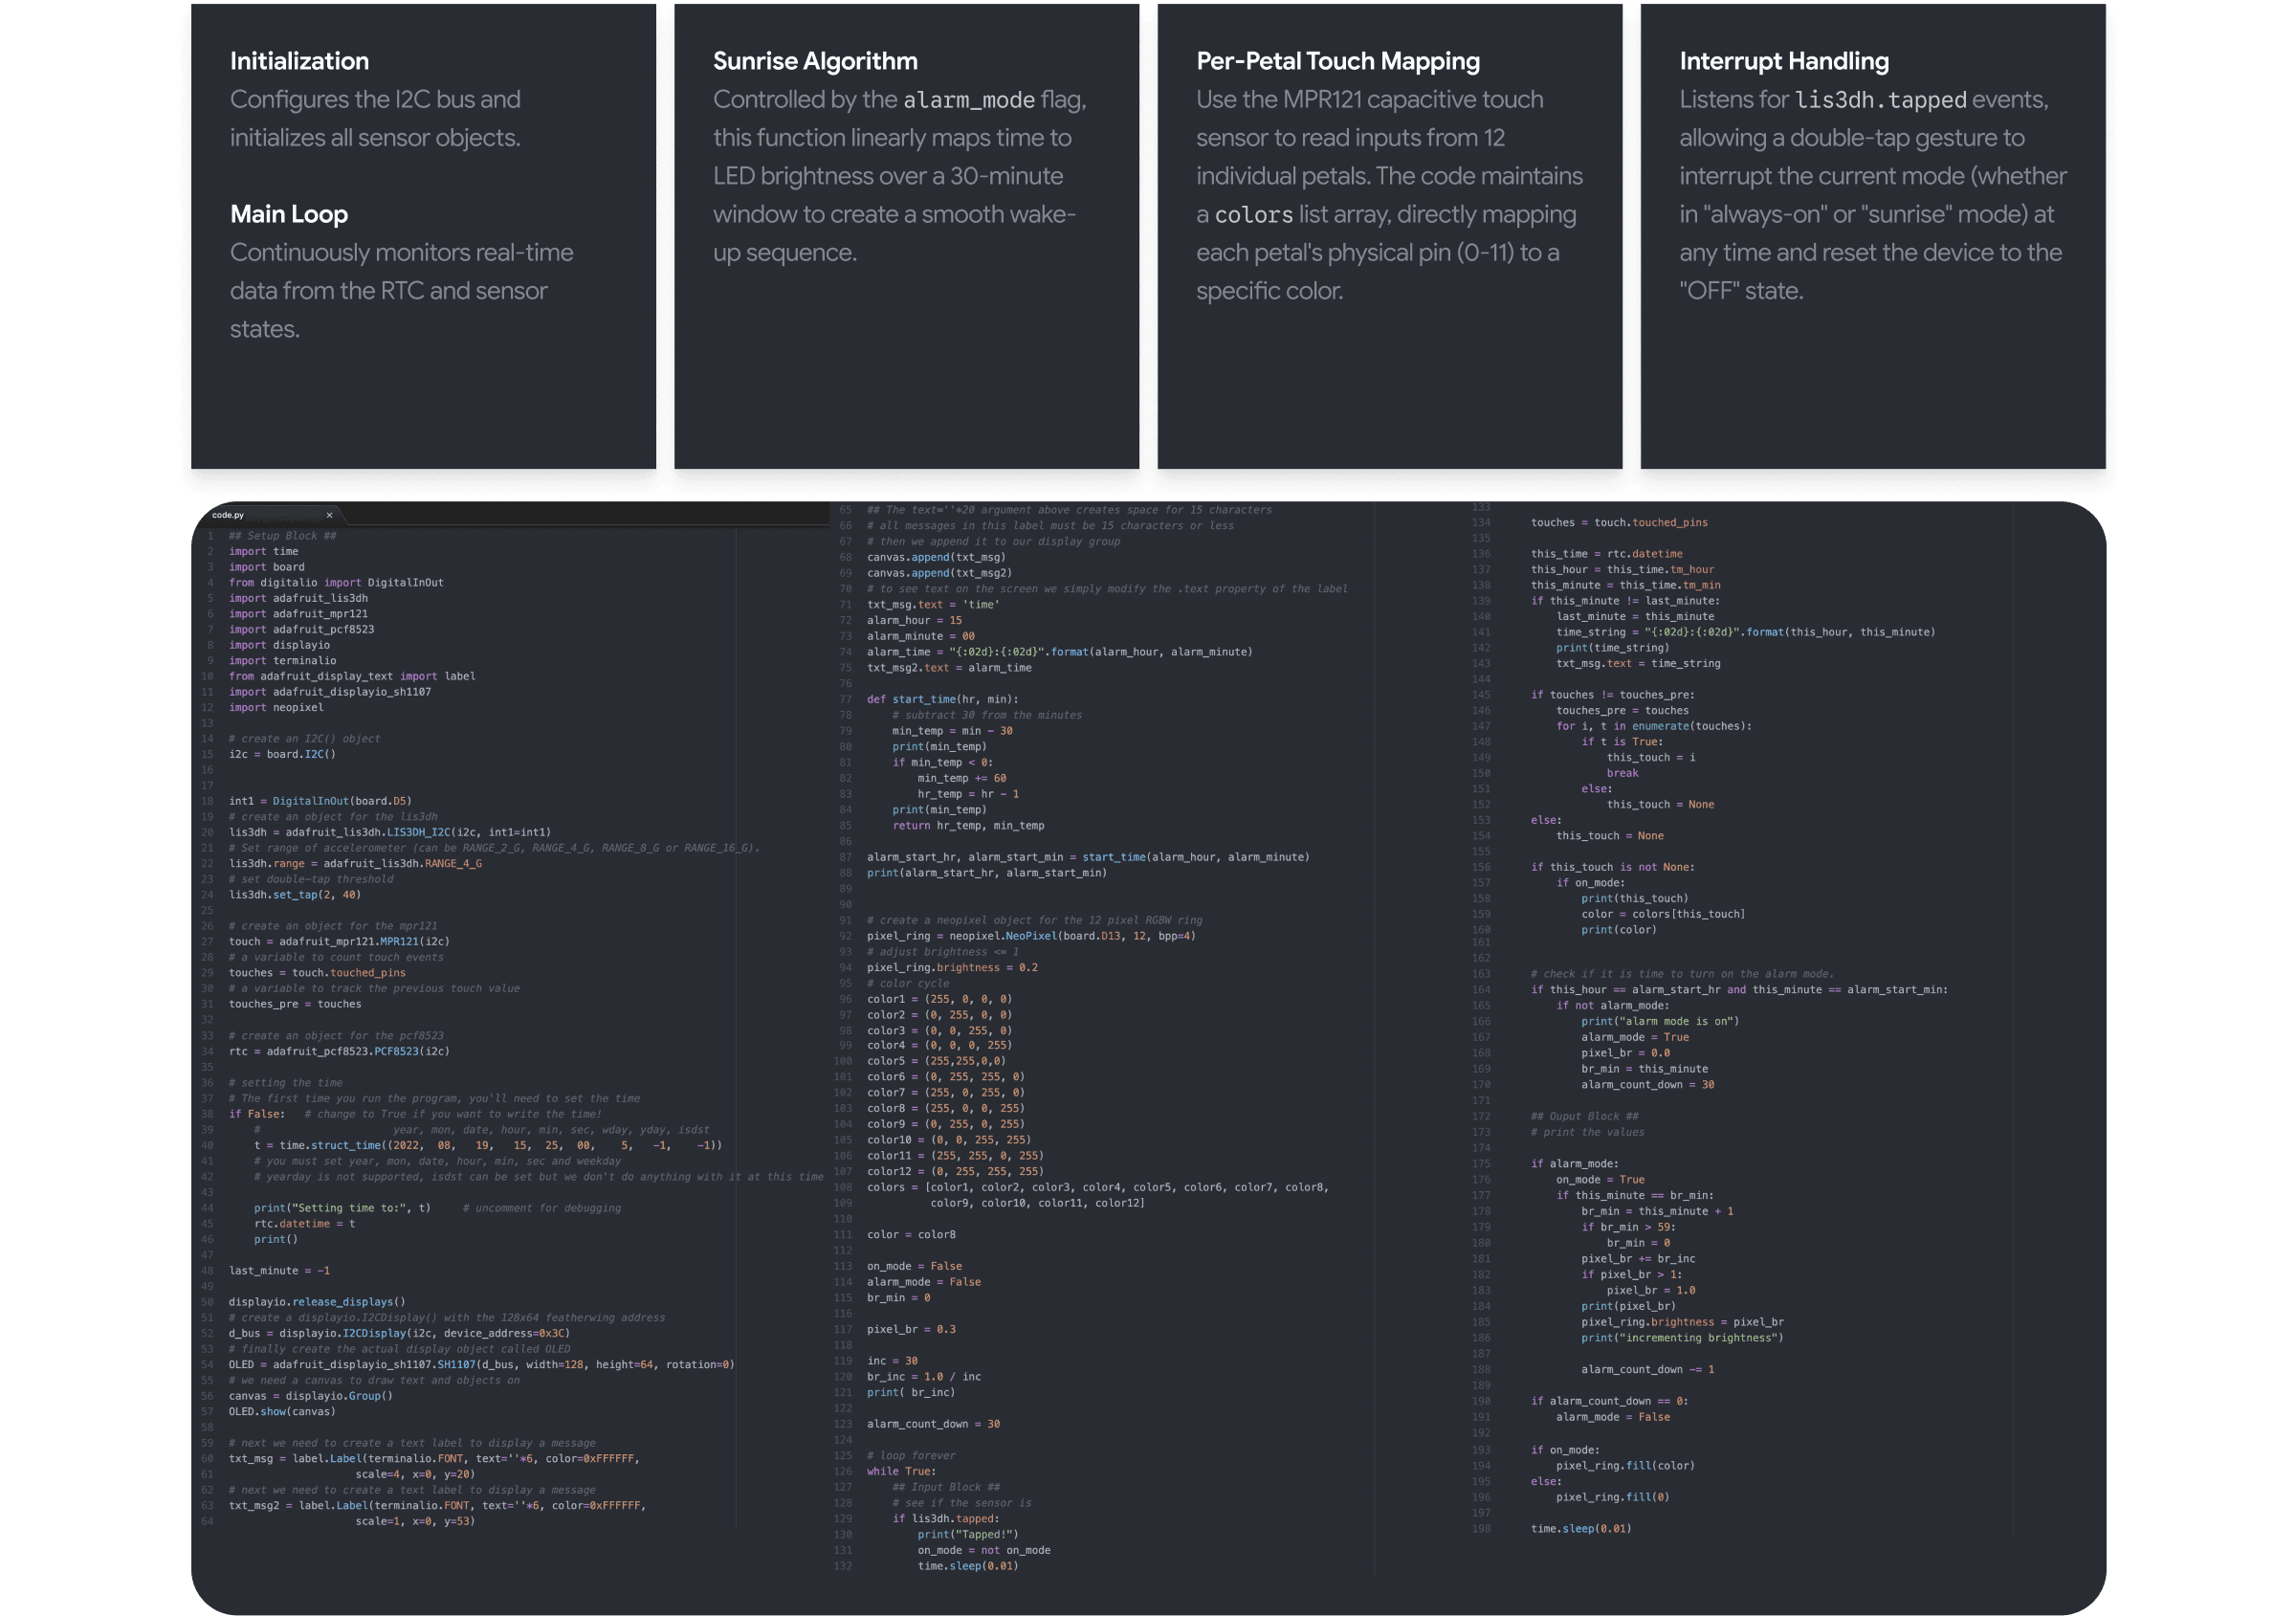Click 'pixel_ring.brightness = 0.2' line
Screen dimensions: 2296x1616
[952, 968]
